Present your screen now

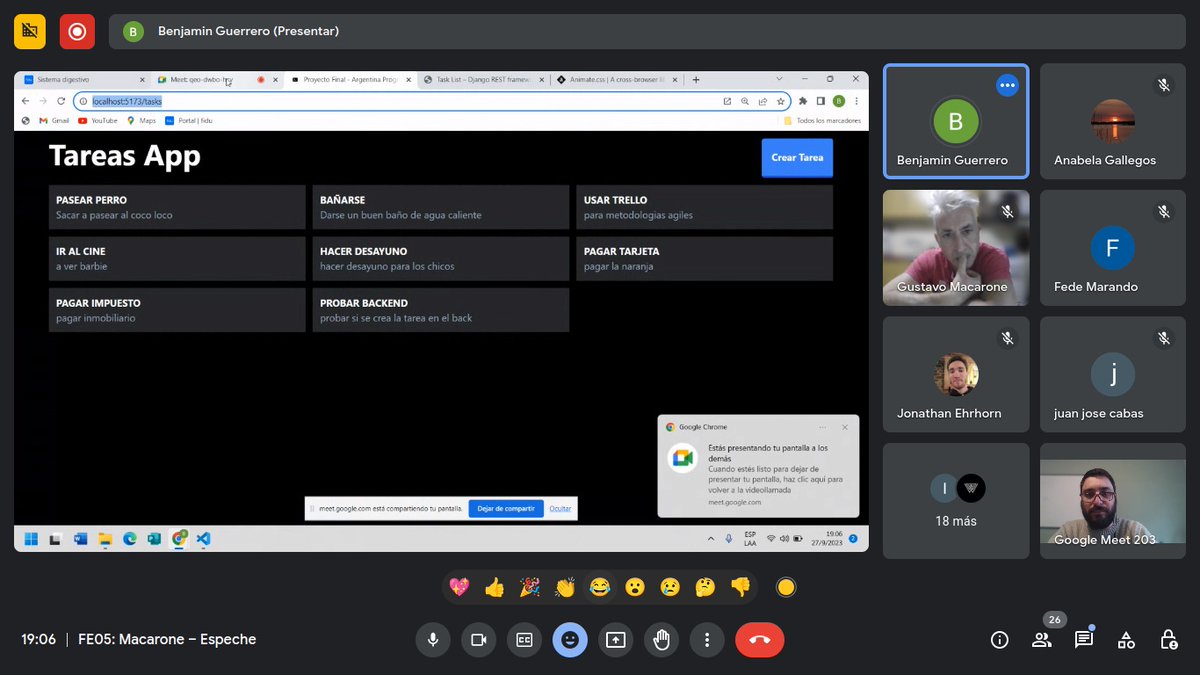(x=616, y=640)
